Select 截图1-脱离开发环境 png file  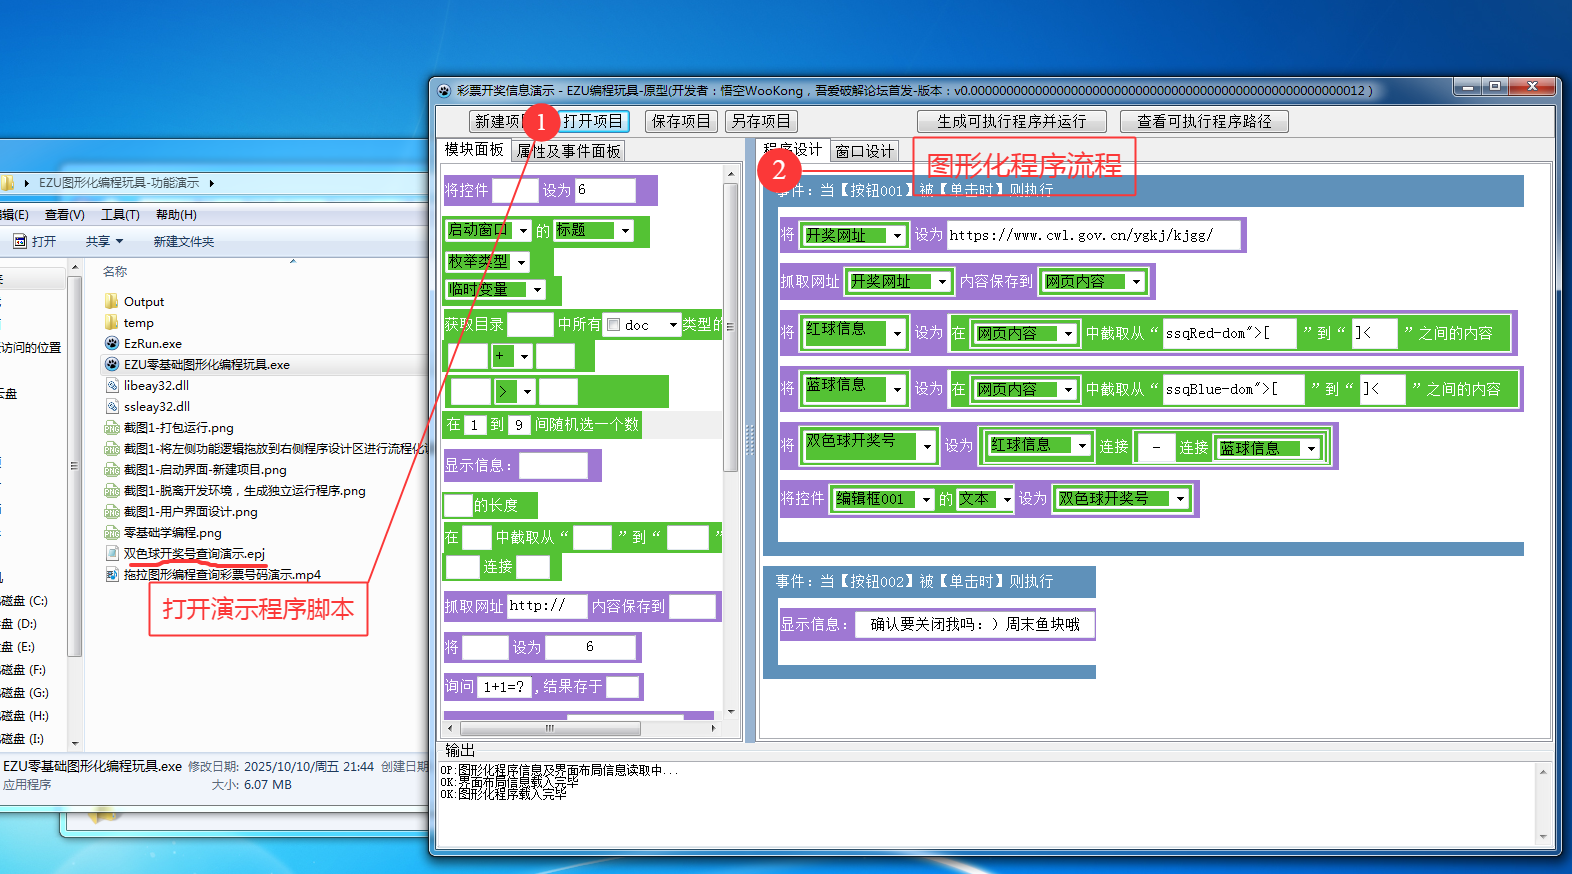point(244,490)
